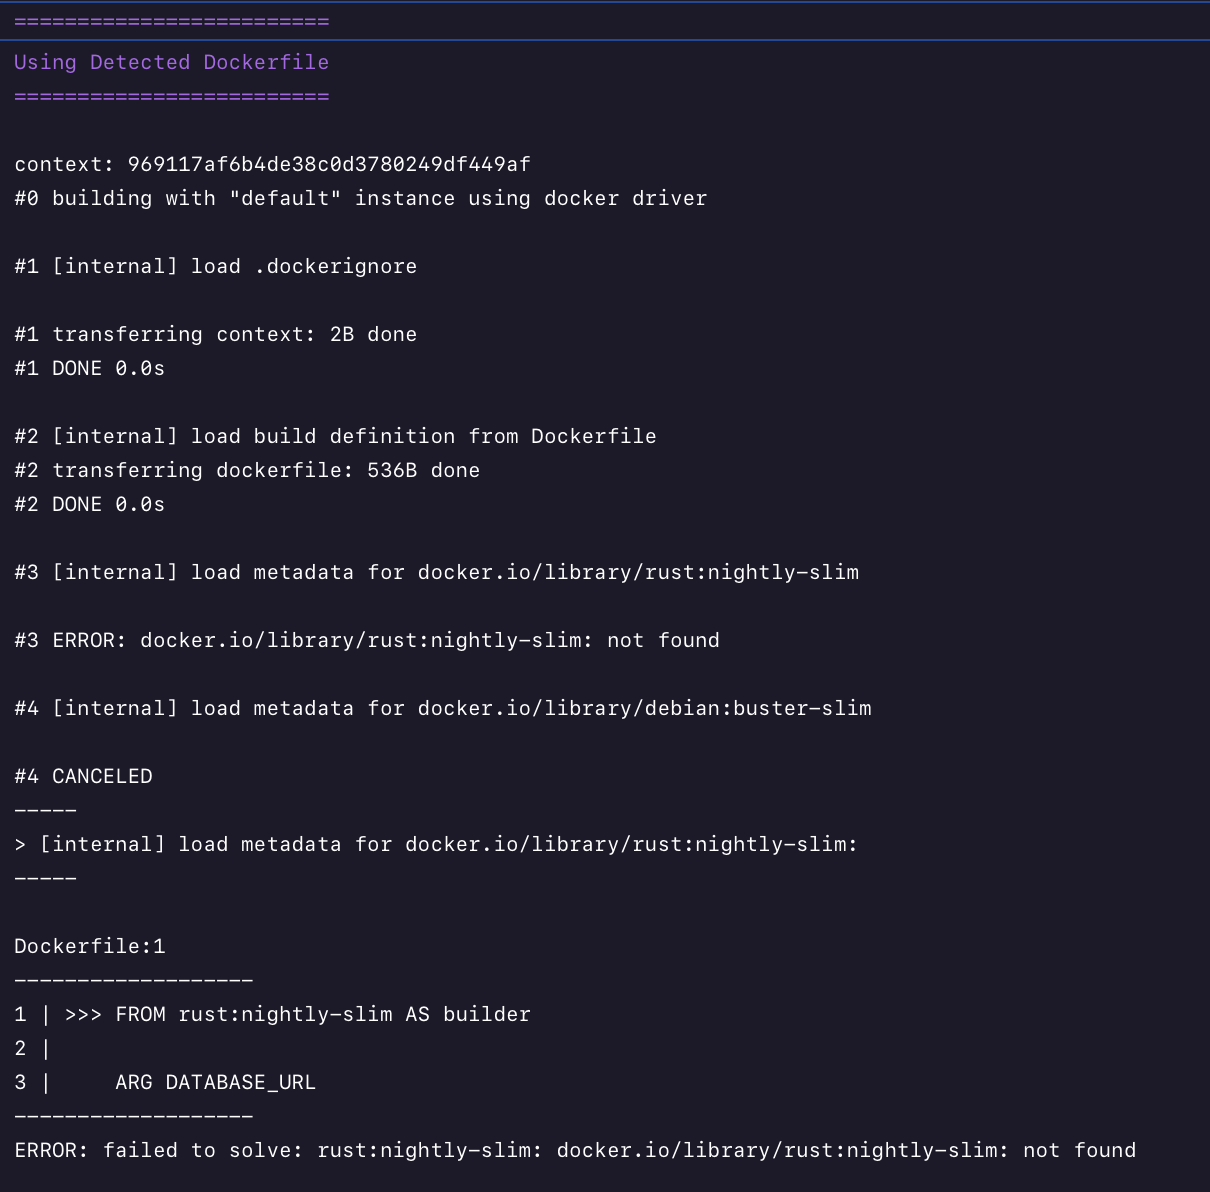Image resolution: width=1210 pixels, height=1192 pixels.
Task: Click line number '2' in the Dockerfile excerpt
Action: (x=17, y=1048)
